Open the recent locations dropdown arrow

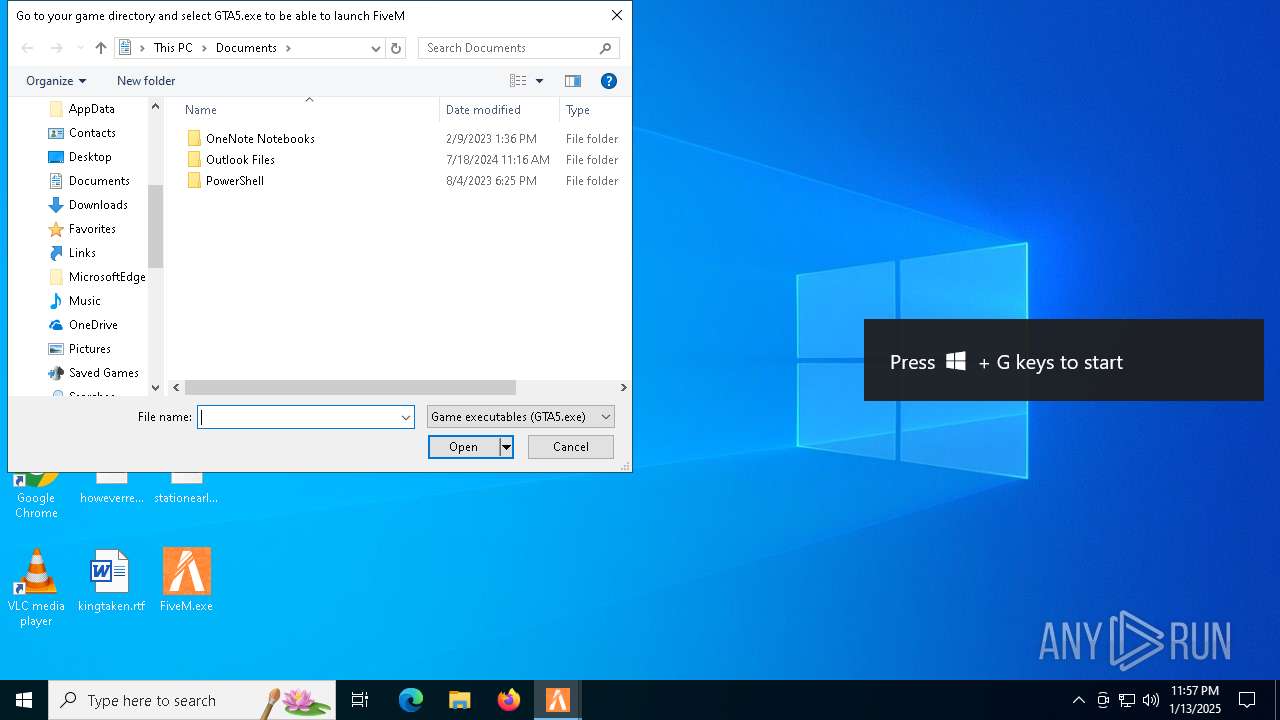pyautogui.click(x=80, y=48)
